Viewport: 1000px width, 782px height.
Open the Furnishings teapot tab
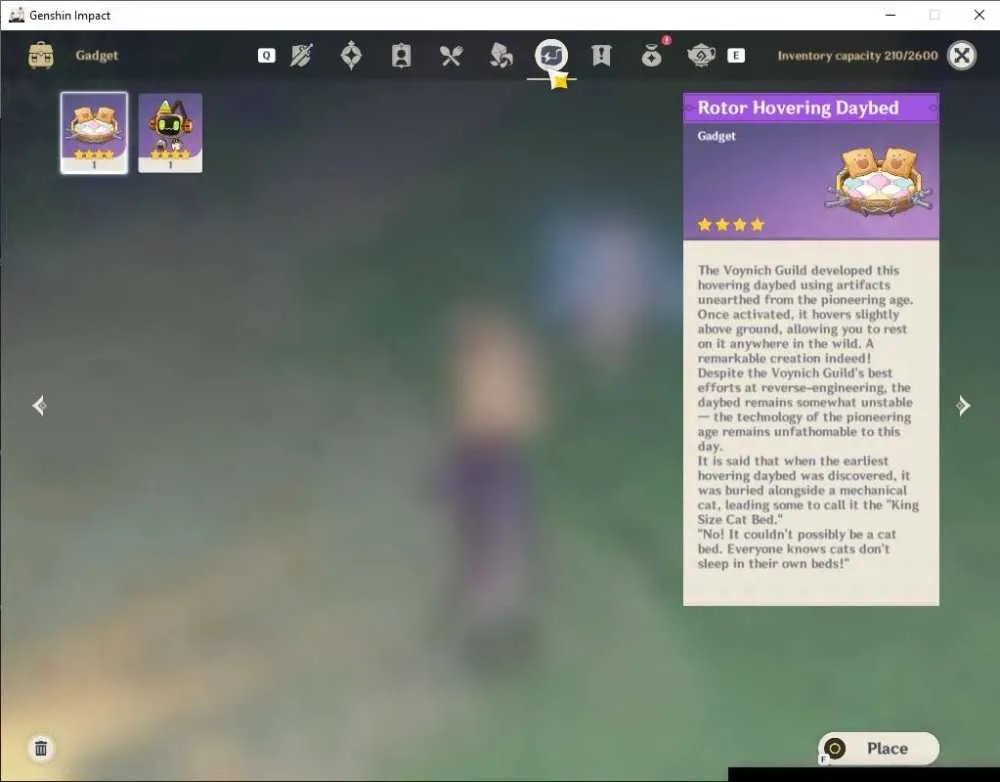701,56
